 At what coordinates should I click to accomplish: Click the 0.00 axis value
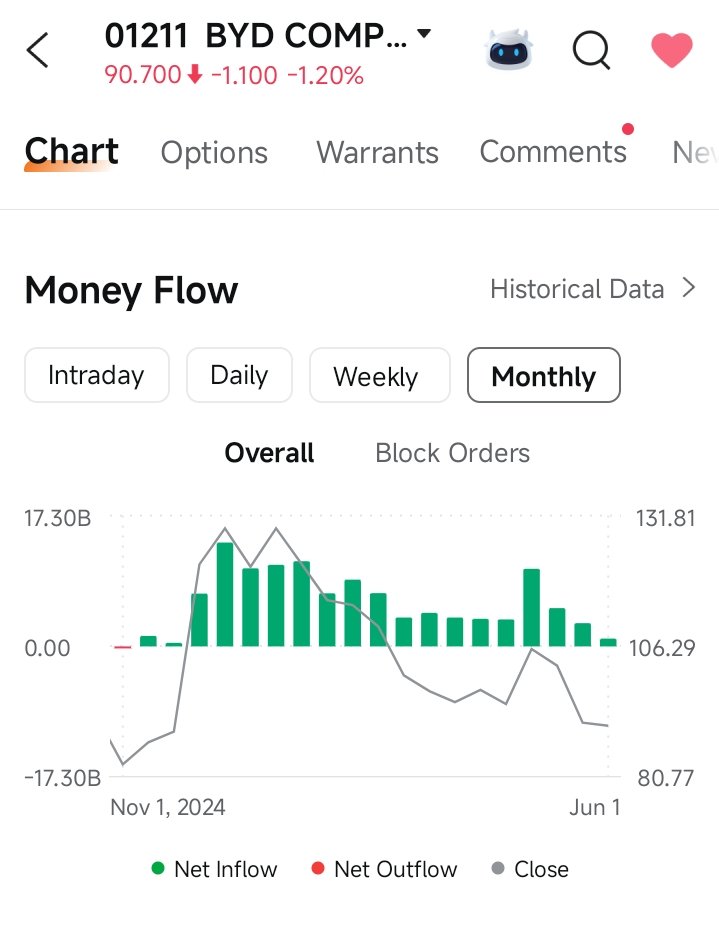click(47, 648)
